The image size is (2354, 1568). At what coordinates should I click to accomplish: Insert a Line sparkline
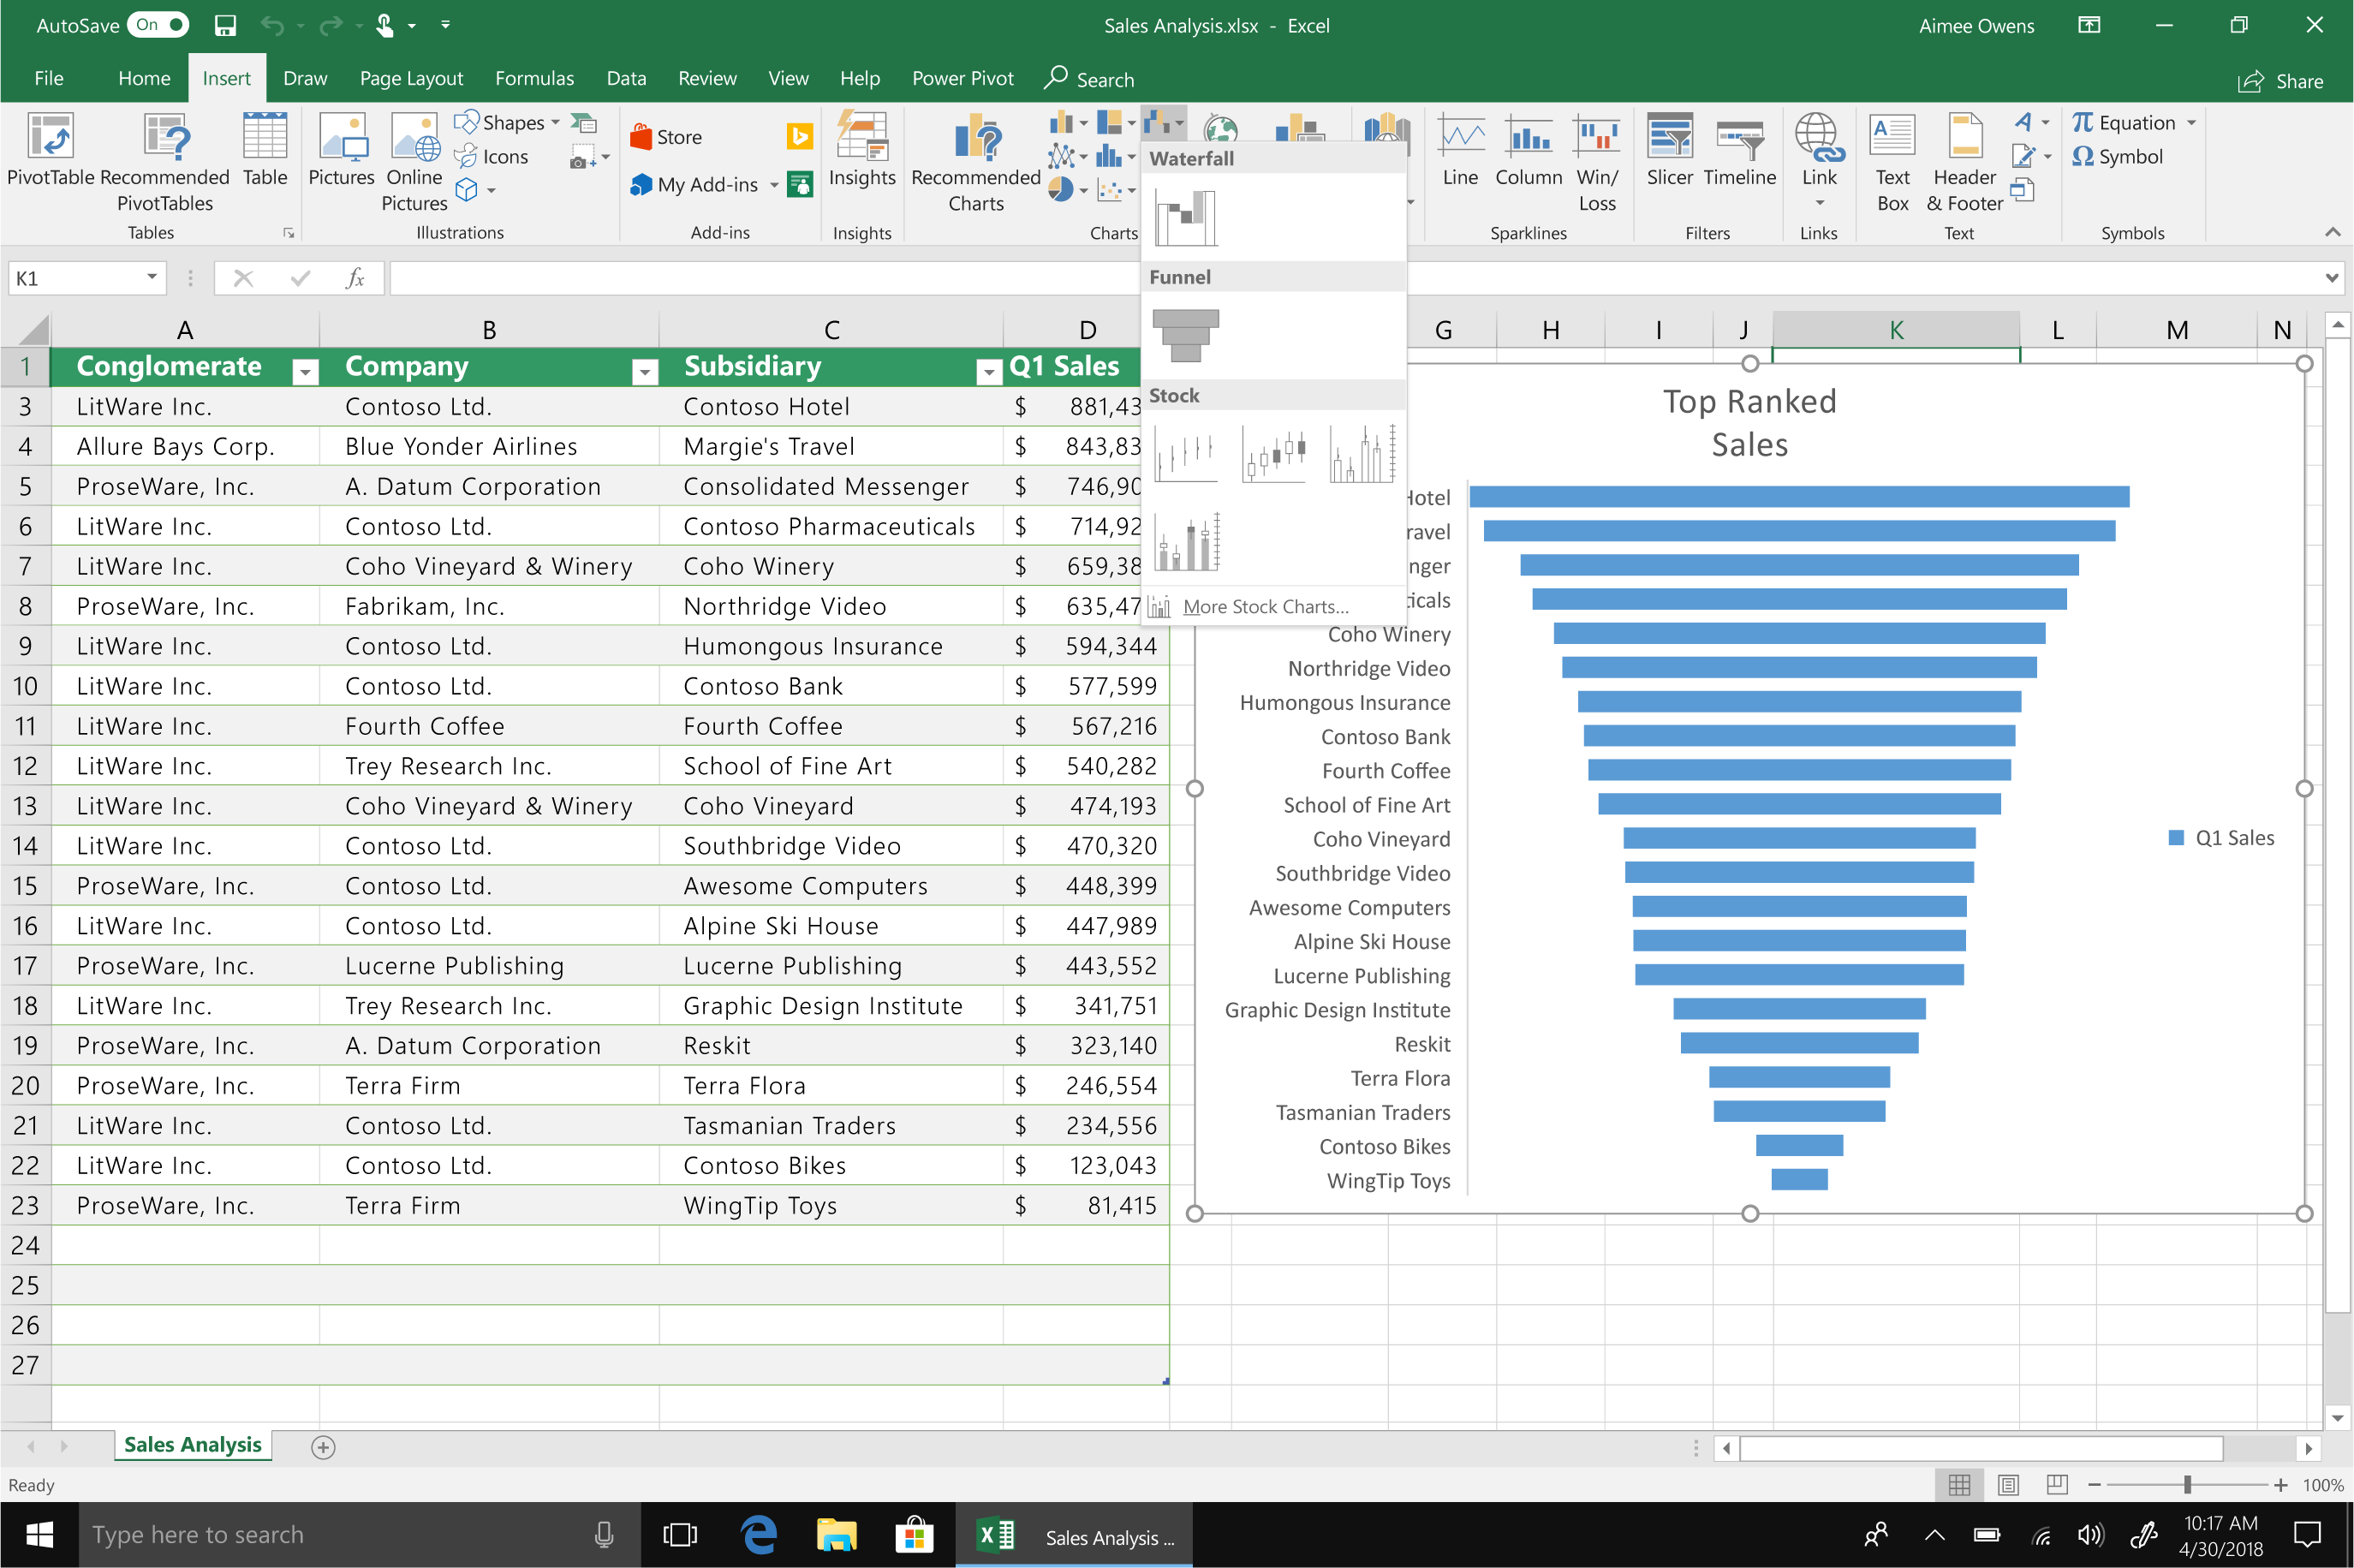point(1460,150)
